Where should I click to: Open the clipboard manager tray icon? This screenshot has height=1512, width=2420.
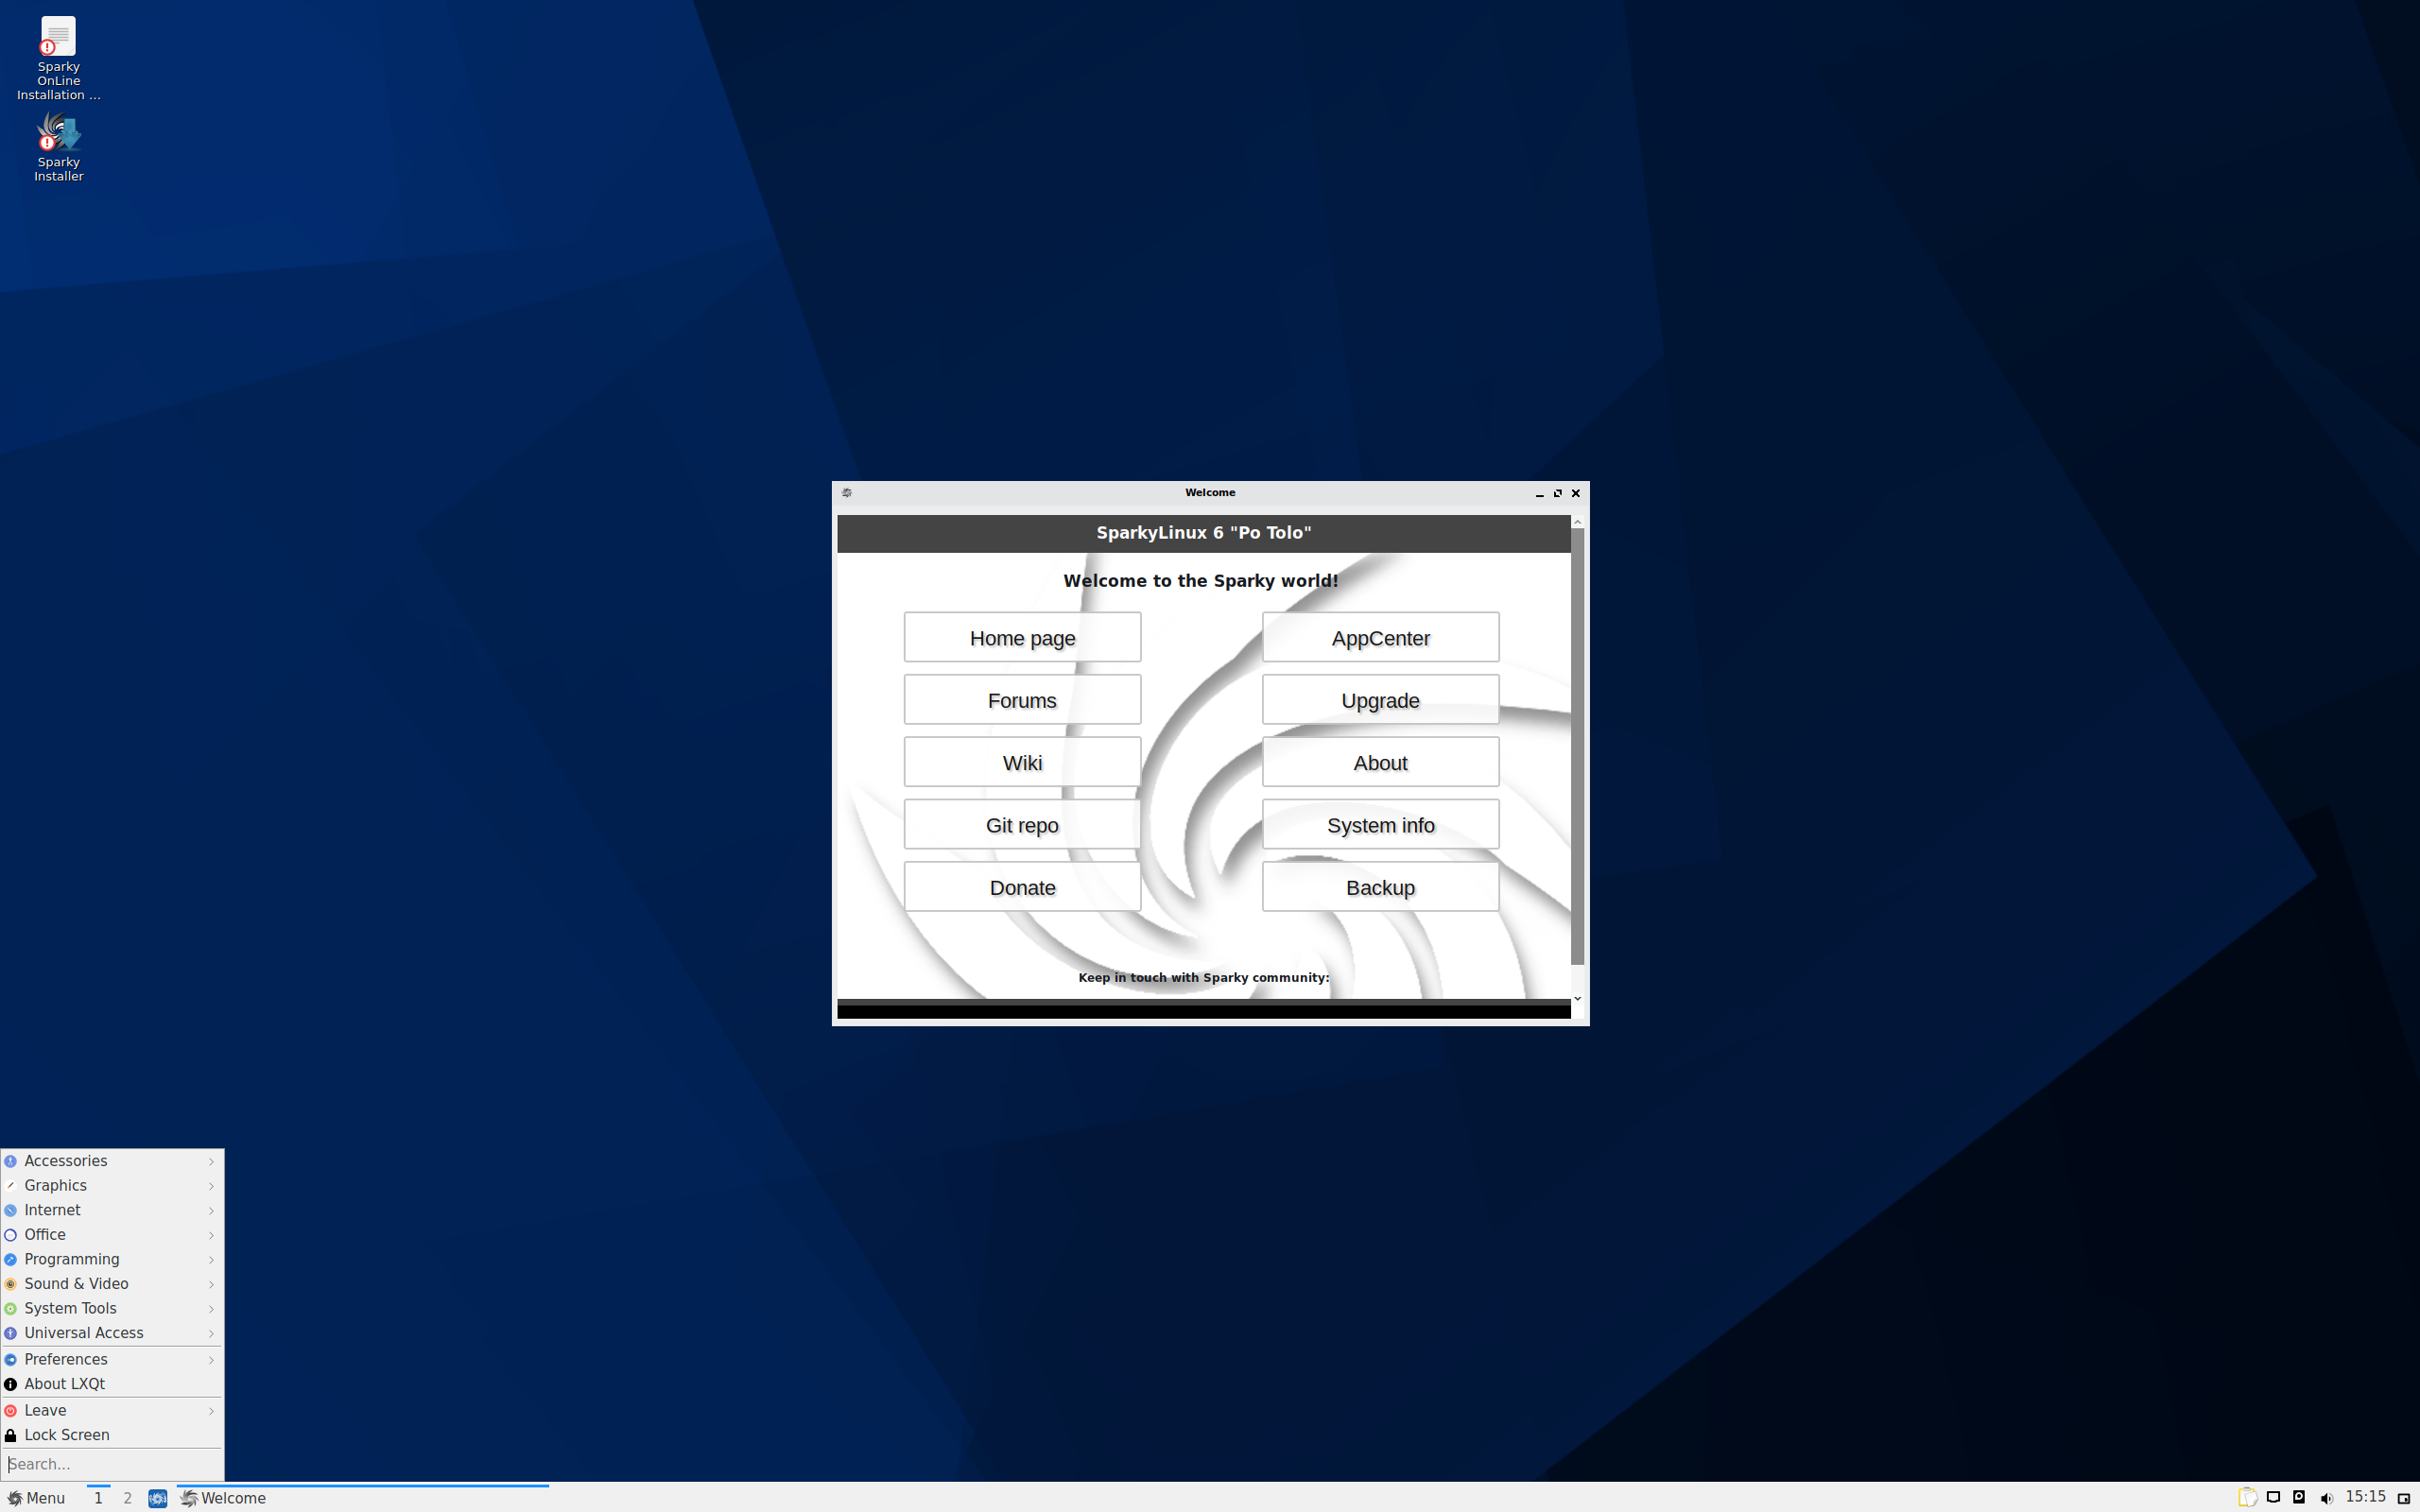pyautogui.click(x=2246, y=1497)
